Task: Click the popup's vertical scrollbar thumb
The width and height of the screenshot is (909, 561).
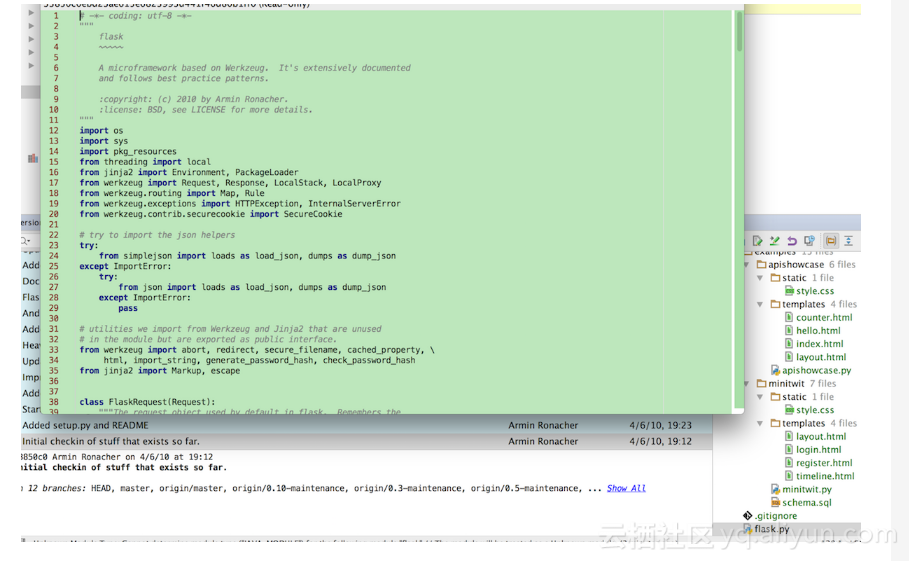Action: click(x=739, y=32)
